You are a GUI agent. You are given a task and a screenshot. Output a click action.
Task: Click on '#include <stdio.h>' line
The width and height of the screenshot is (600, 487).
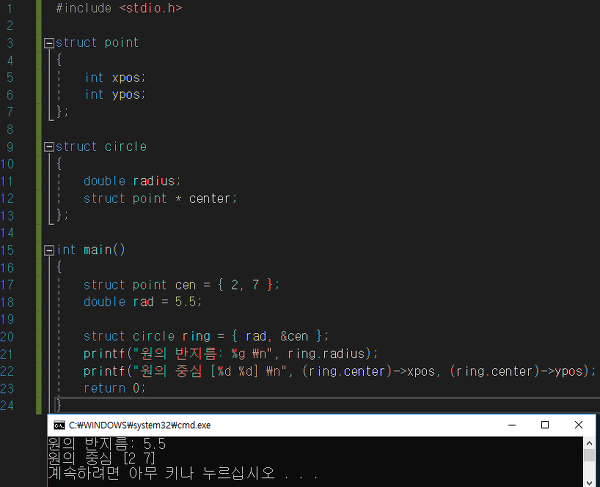point(119,8)
